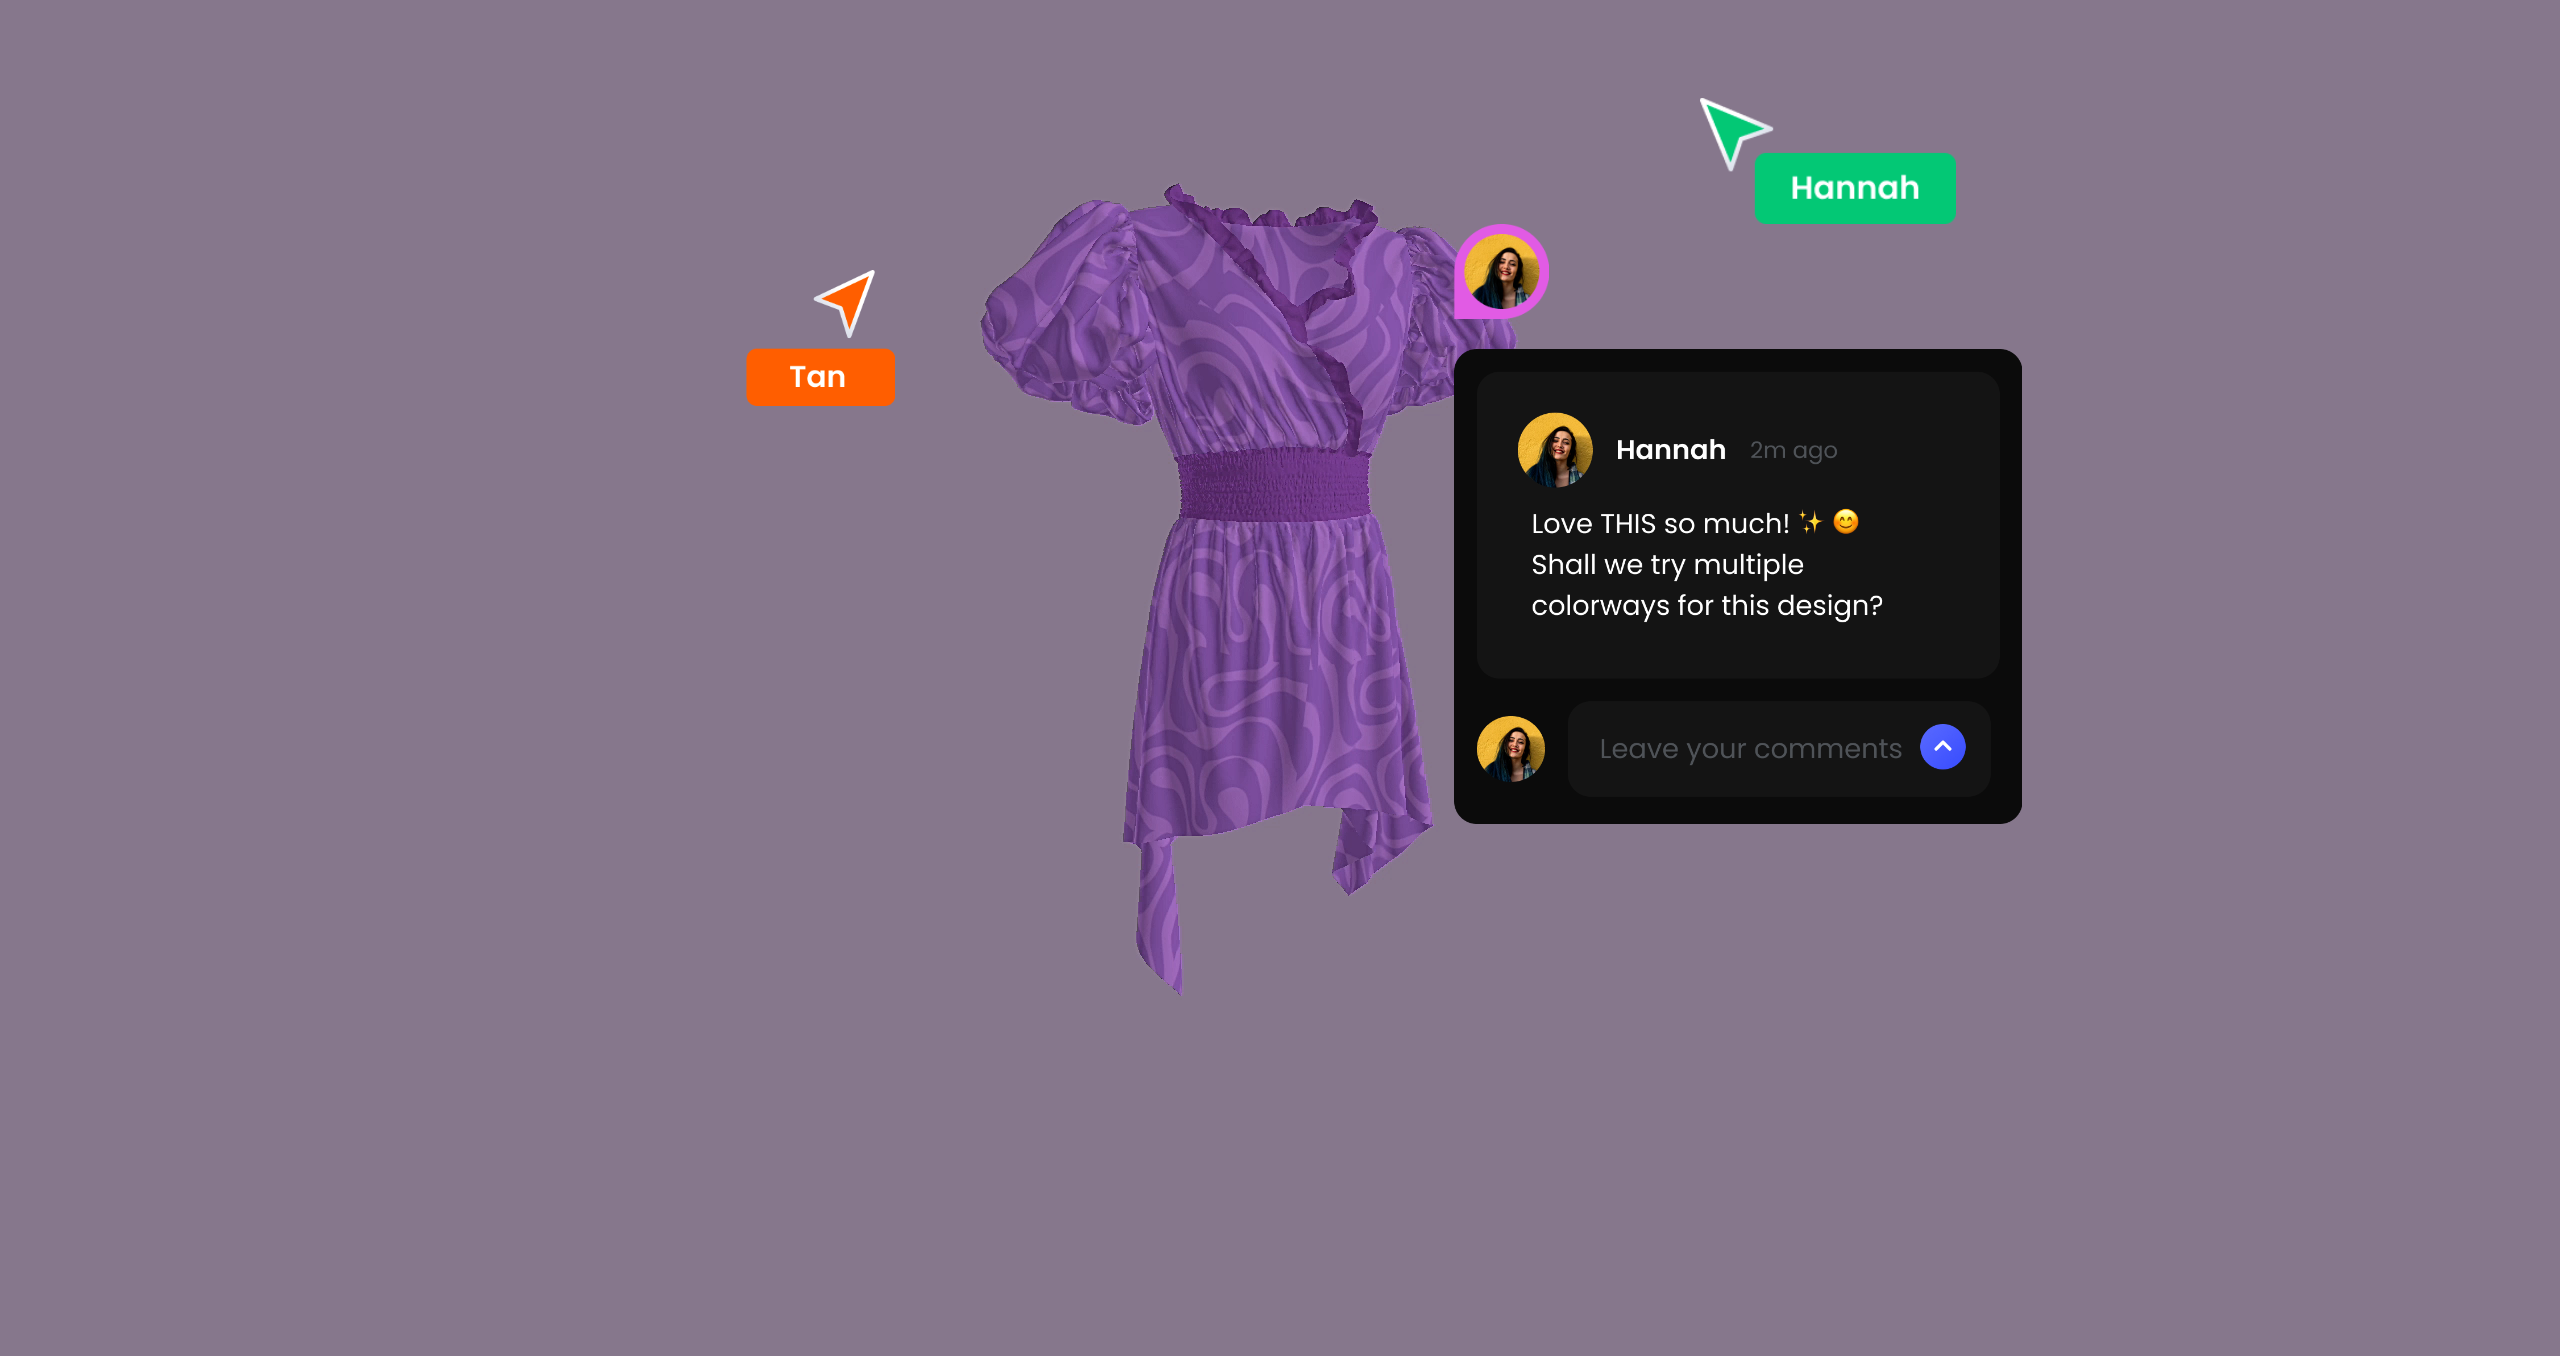This screenshot has width=2560, height=1356.
Task: Click the orange Tan cursor label
Action: 820,377
